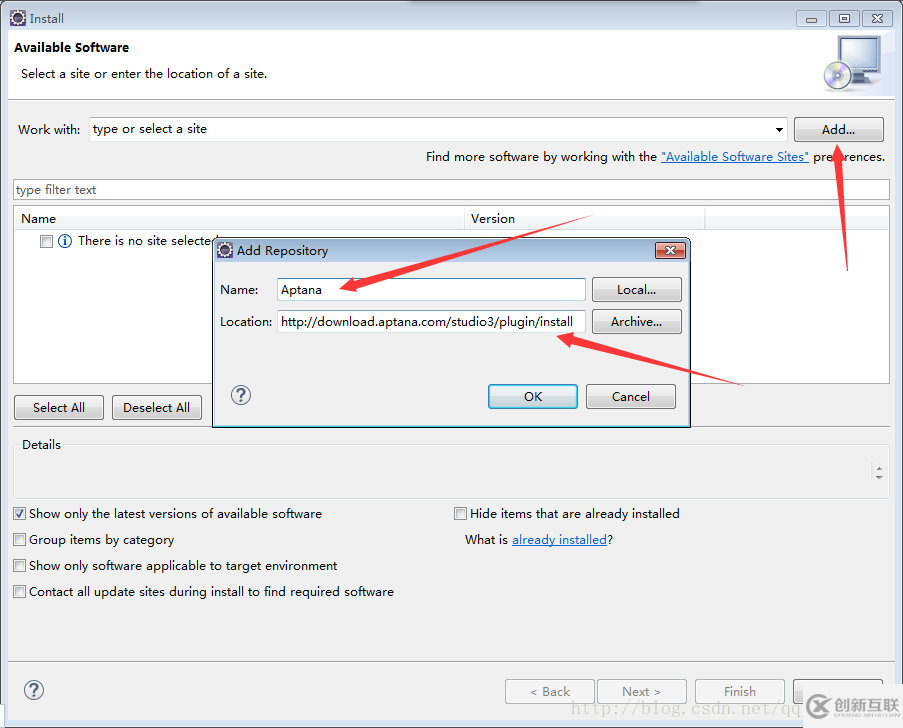
Task: Cancel the Add Repository dialog
Action: click(x=631, y=396)
